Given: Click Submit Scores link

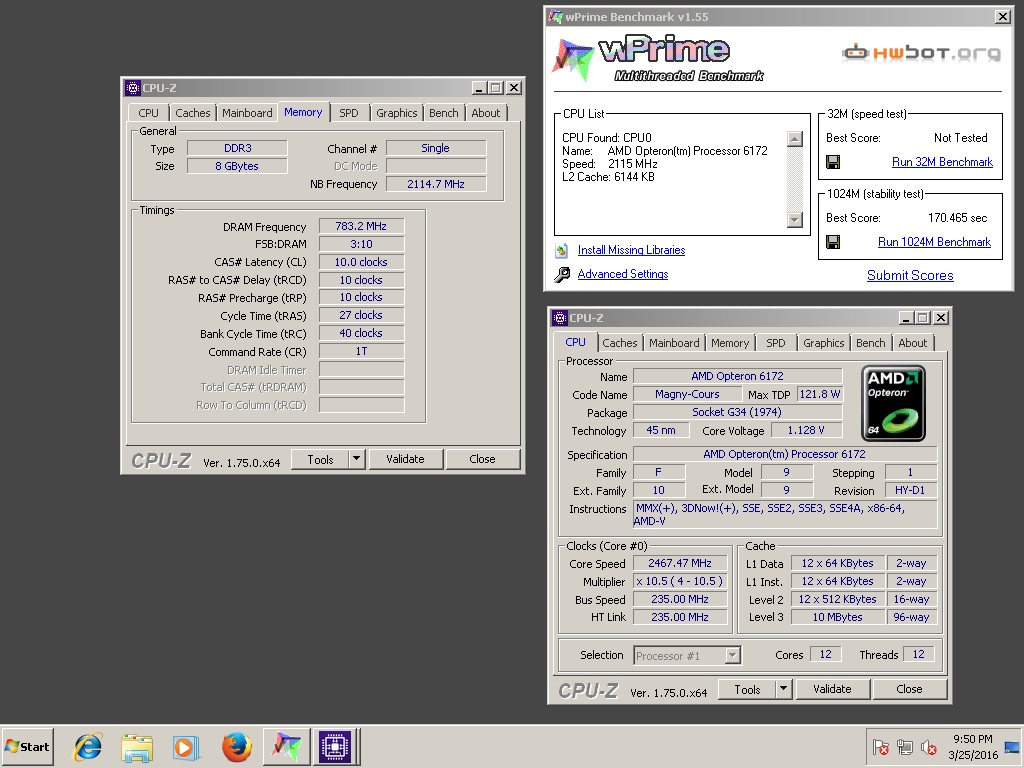Looking at the screenshot, I should (910, 276).
